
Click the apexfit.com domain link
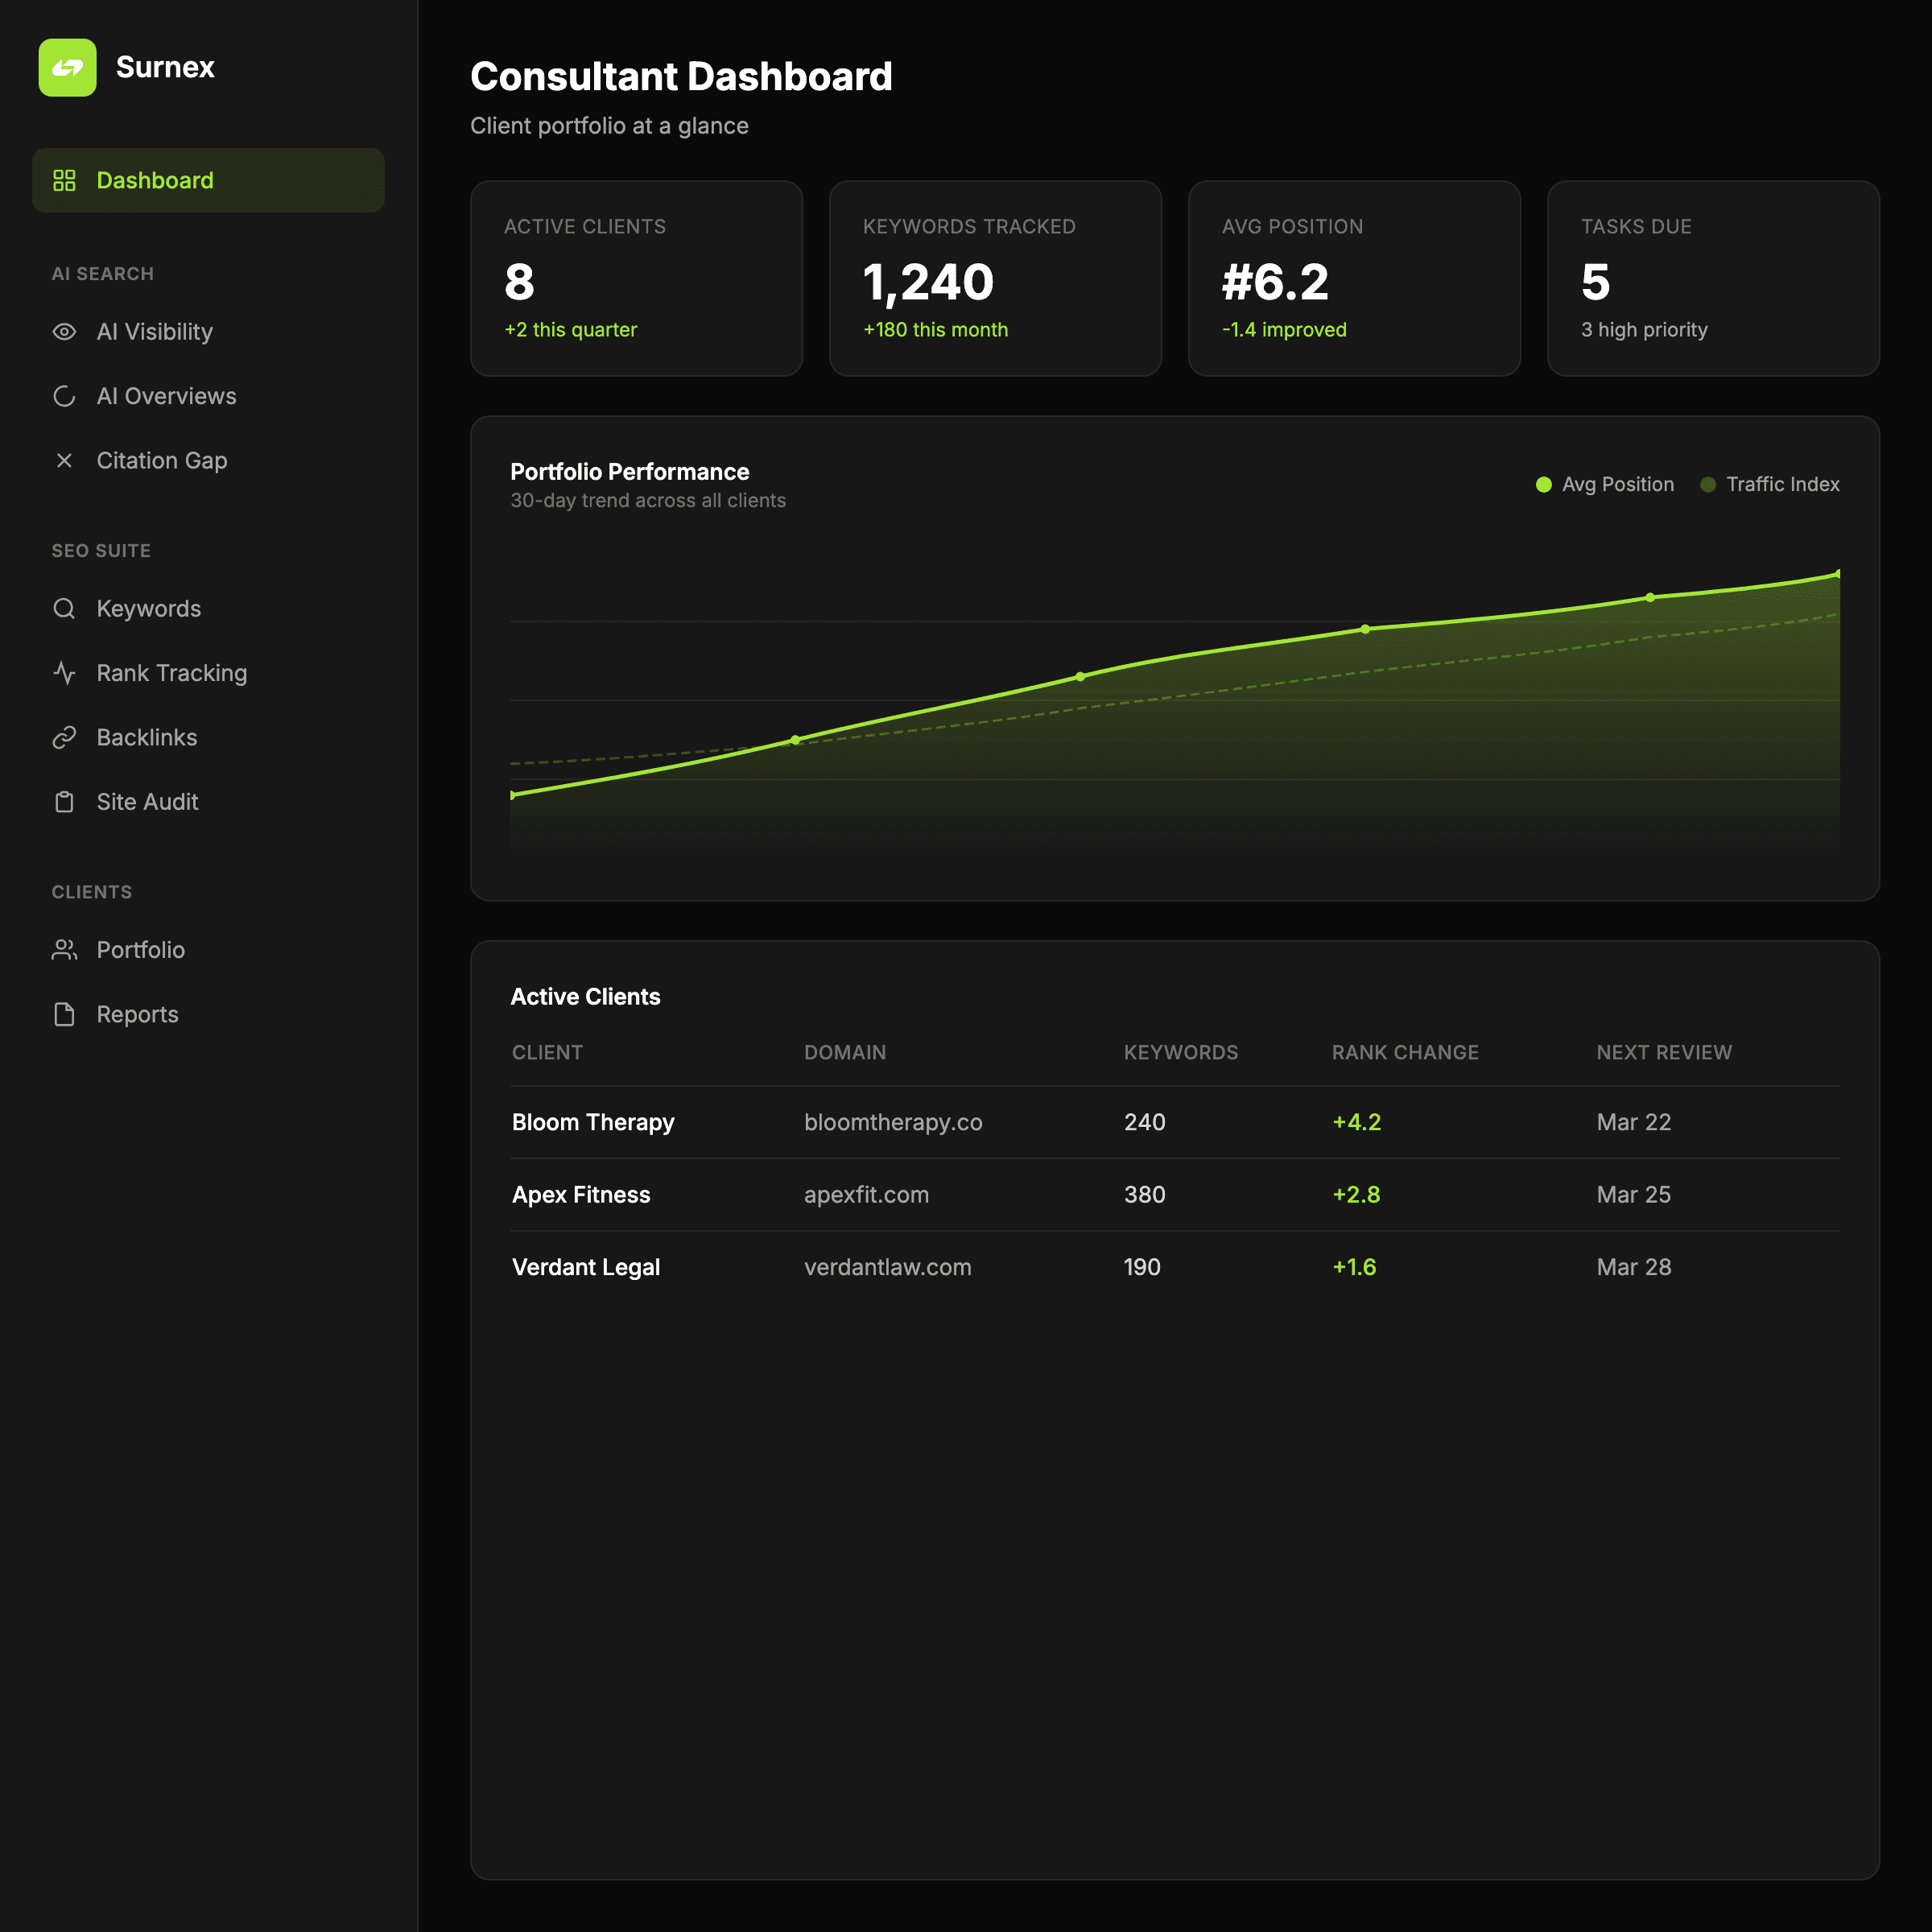pyautogui.click(x=866, y=1194)
